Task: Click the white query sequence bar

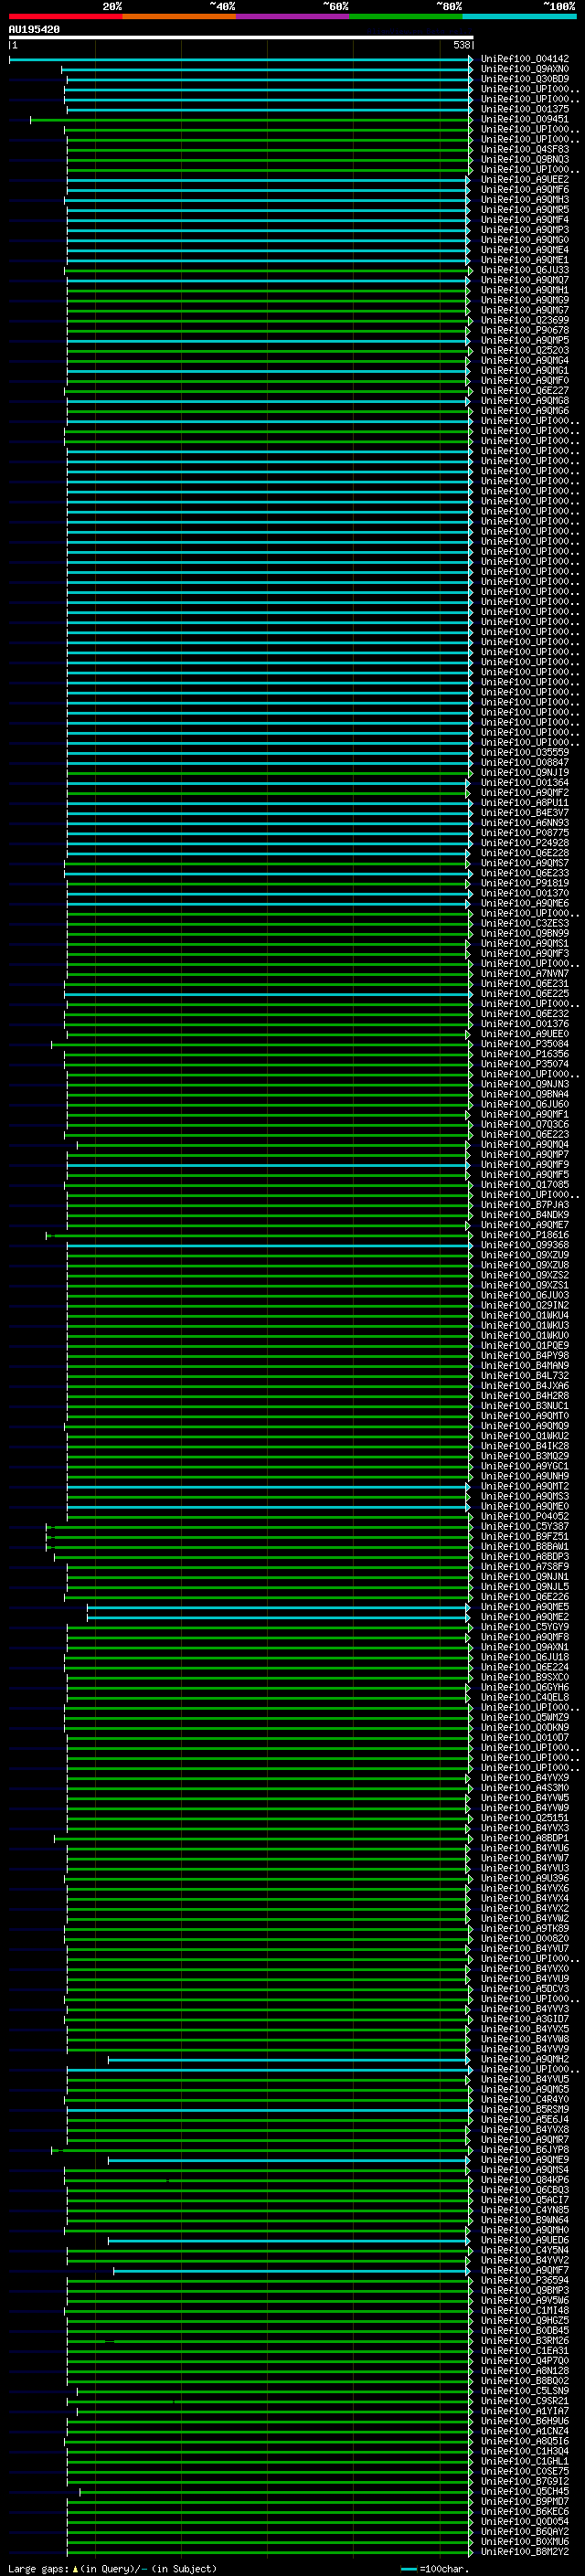Action: pos(241,38)
